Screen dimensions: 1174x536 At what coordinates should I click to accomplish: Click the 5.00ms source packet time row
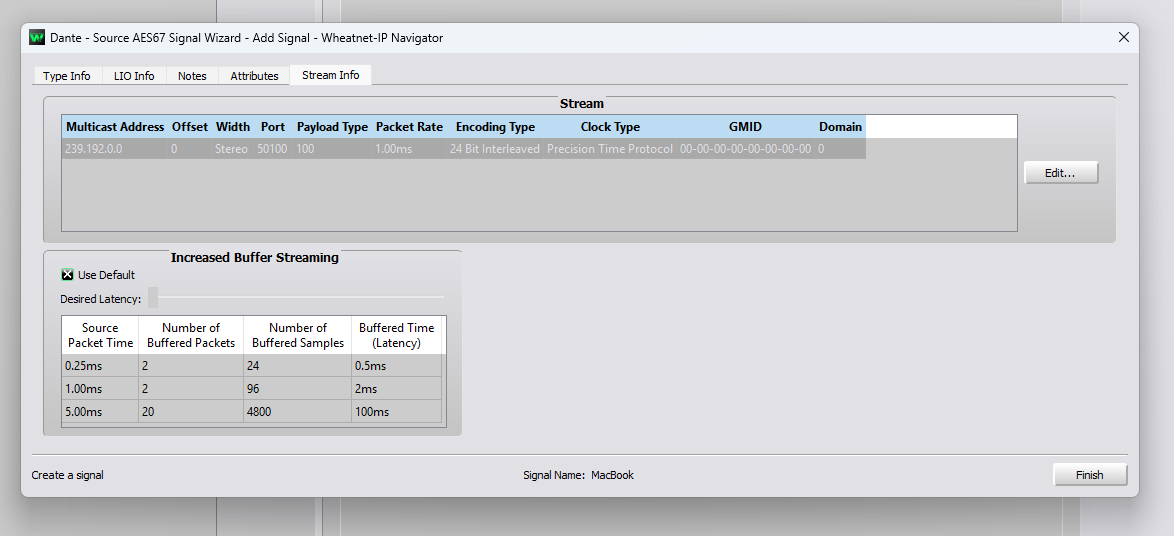[252, 412]
